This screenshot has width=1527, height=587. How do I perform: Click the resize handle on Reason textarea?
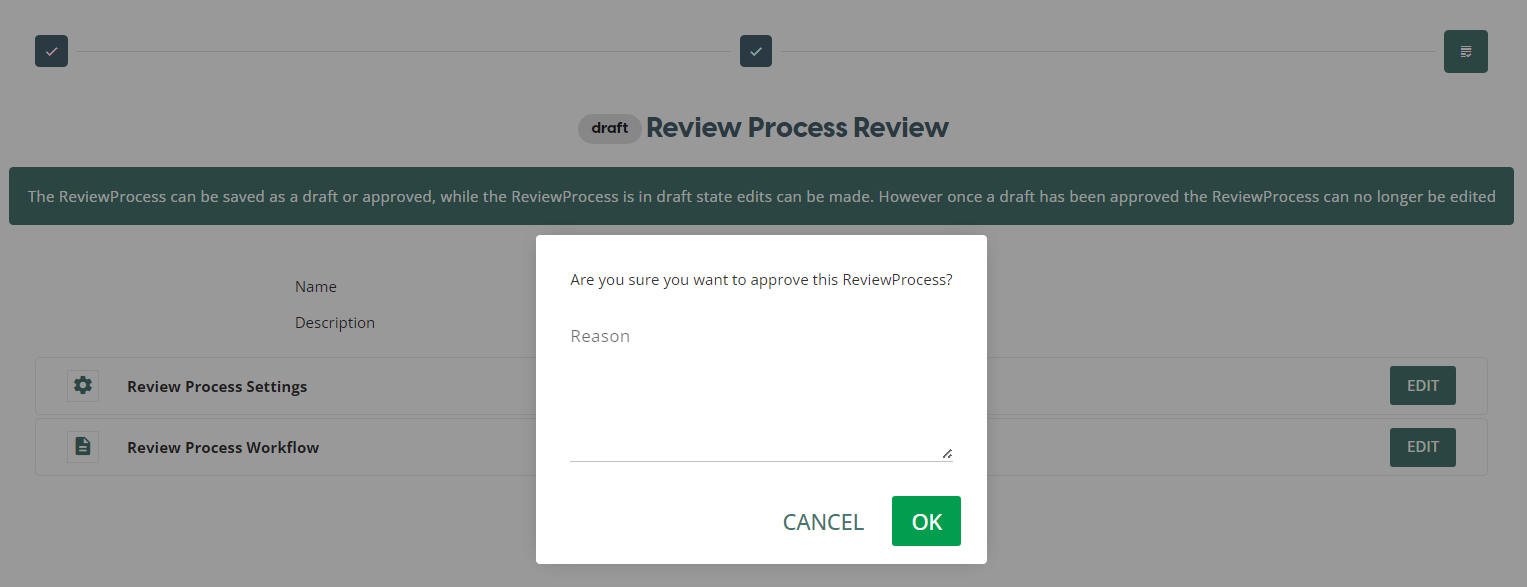946,453
